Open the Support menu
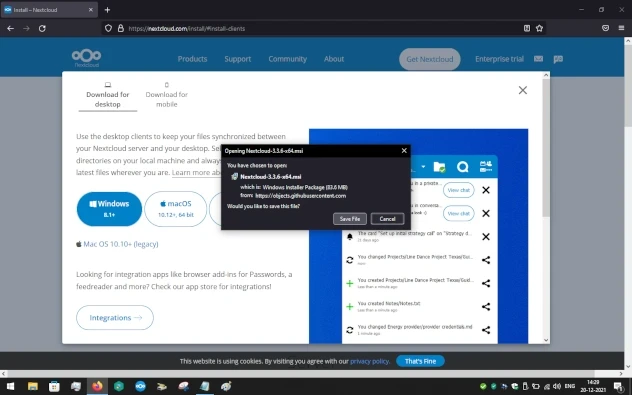 237,59
